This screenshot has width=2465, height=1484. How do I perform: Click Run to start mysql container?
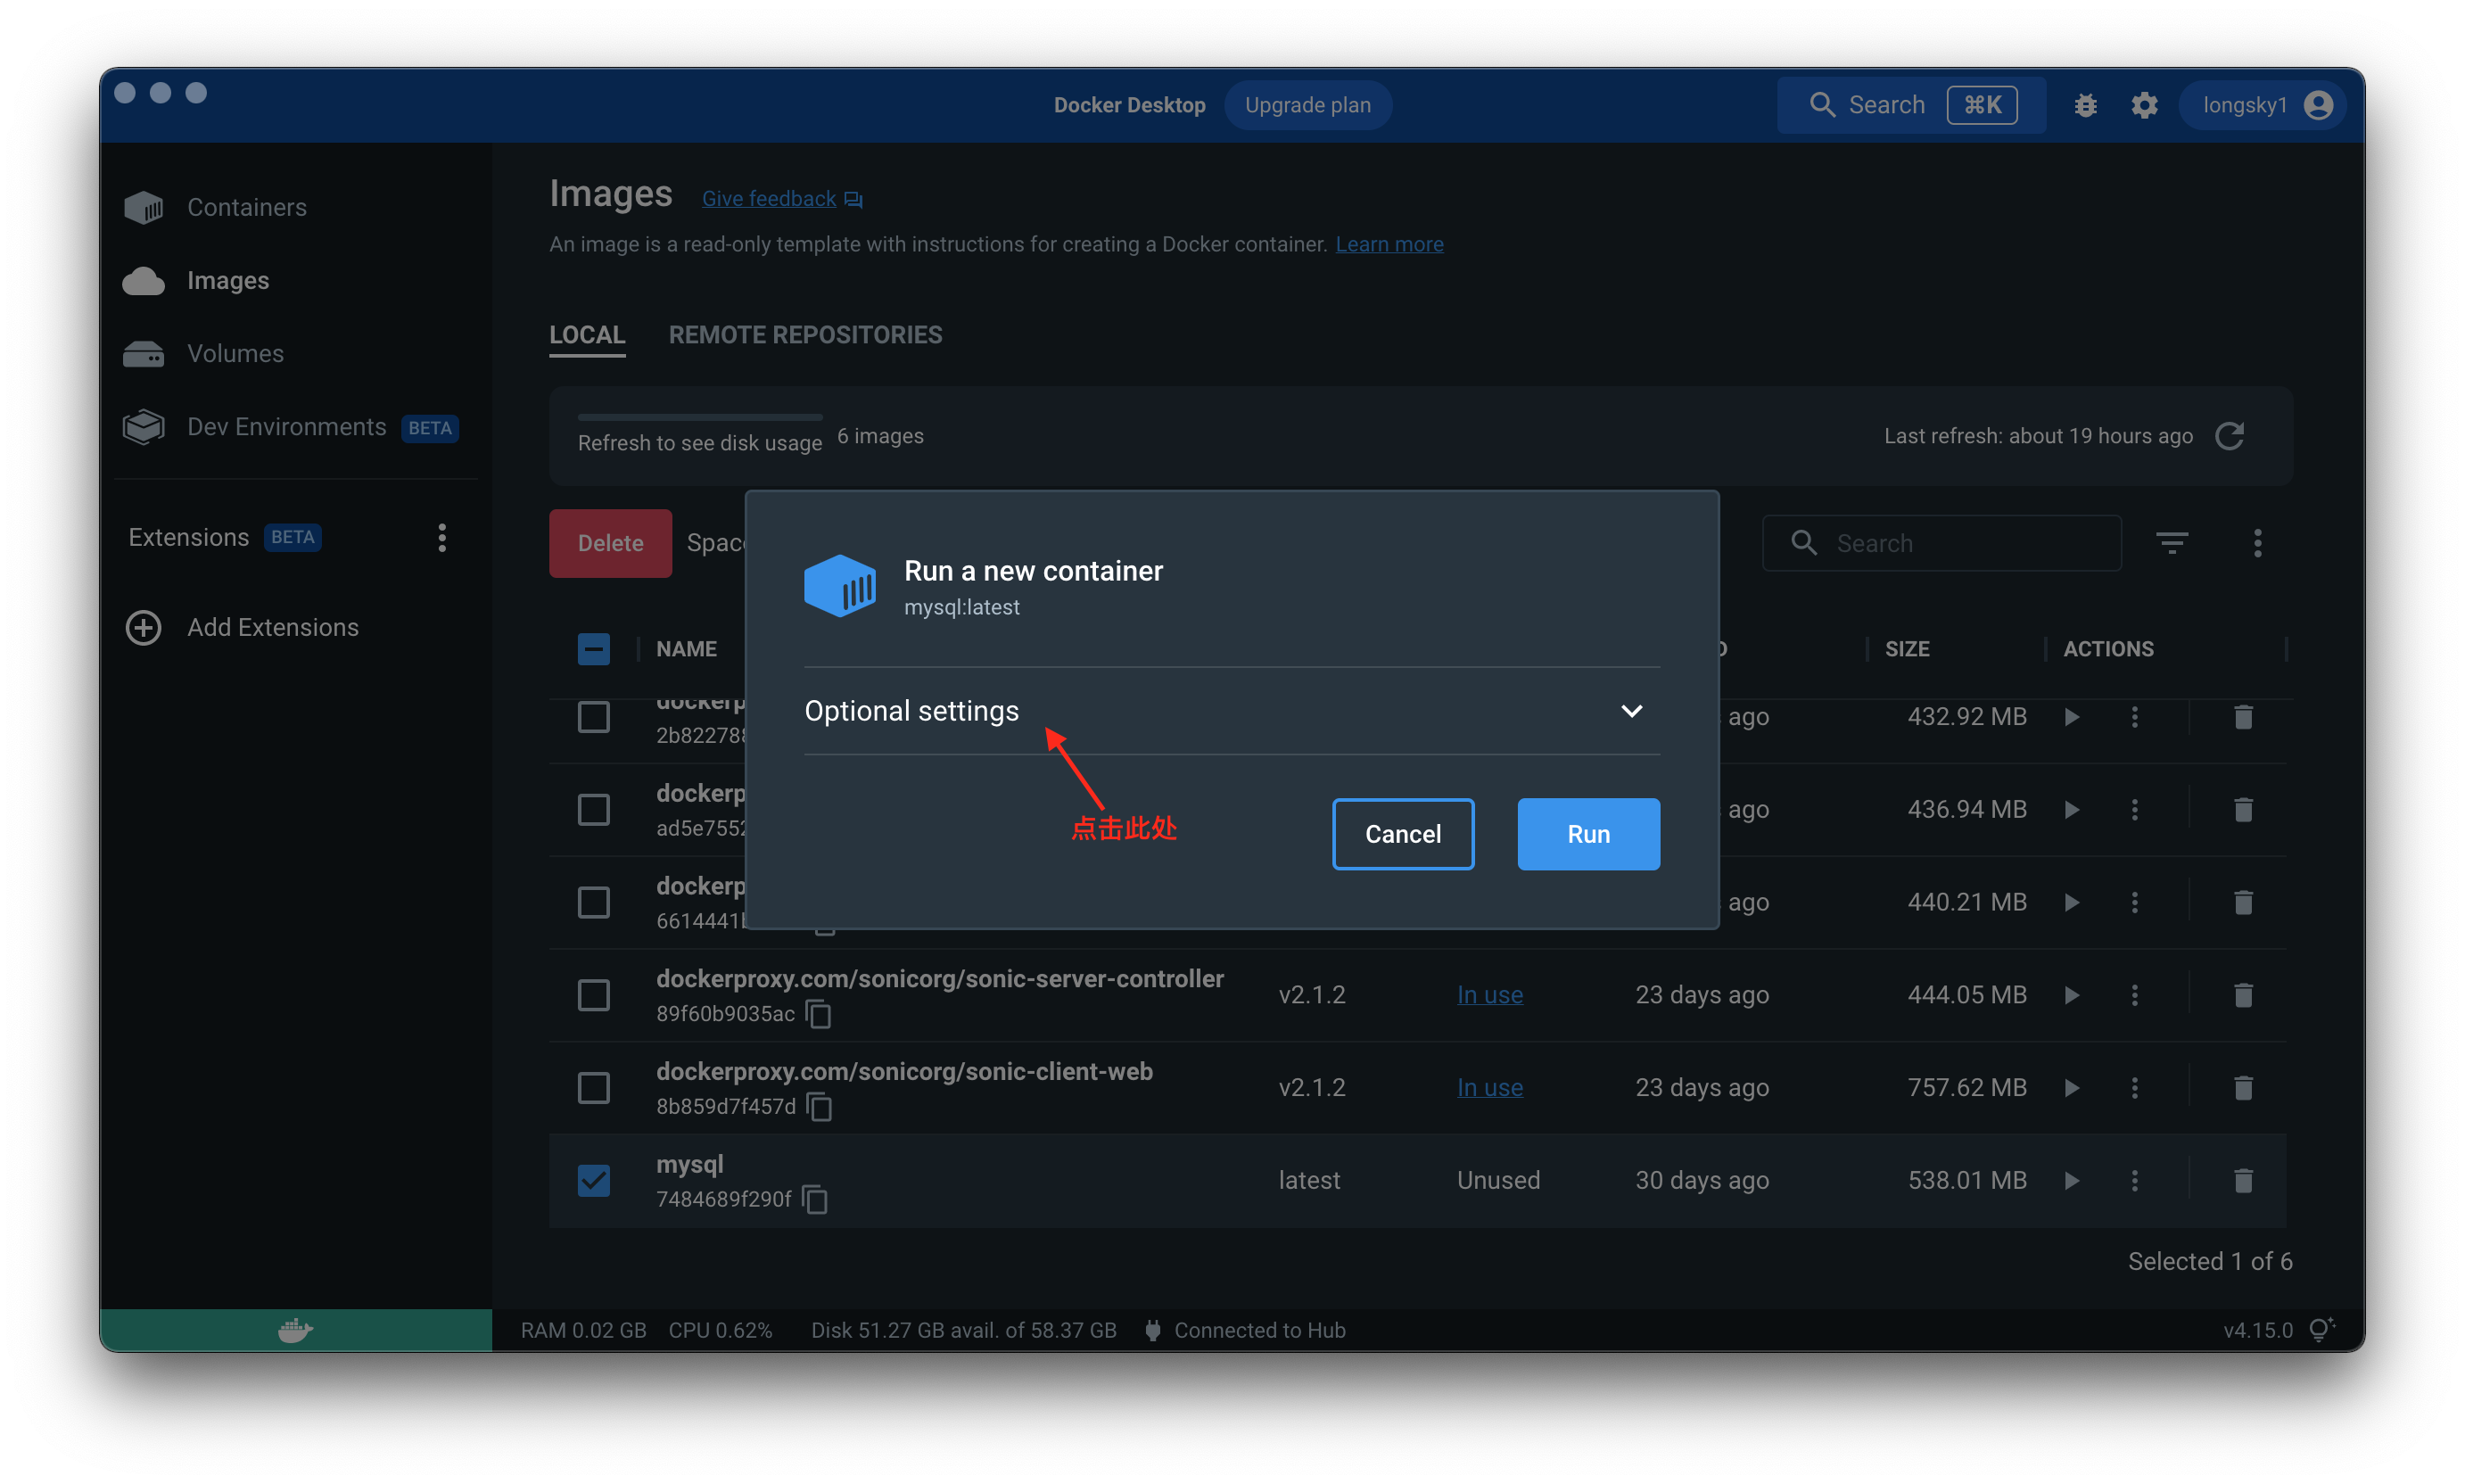(1588, 834)
